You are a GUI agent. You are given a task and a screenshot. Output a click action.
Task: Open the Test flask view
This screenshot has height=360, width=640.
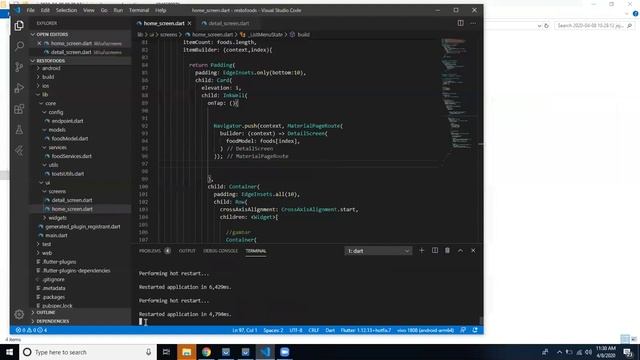point(19,130)
